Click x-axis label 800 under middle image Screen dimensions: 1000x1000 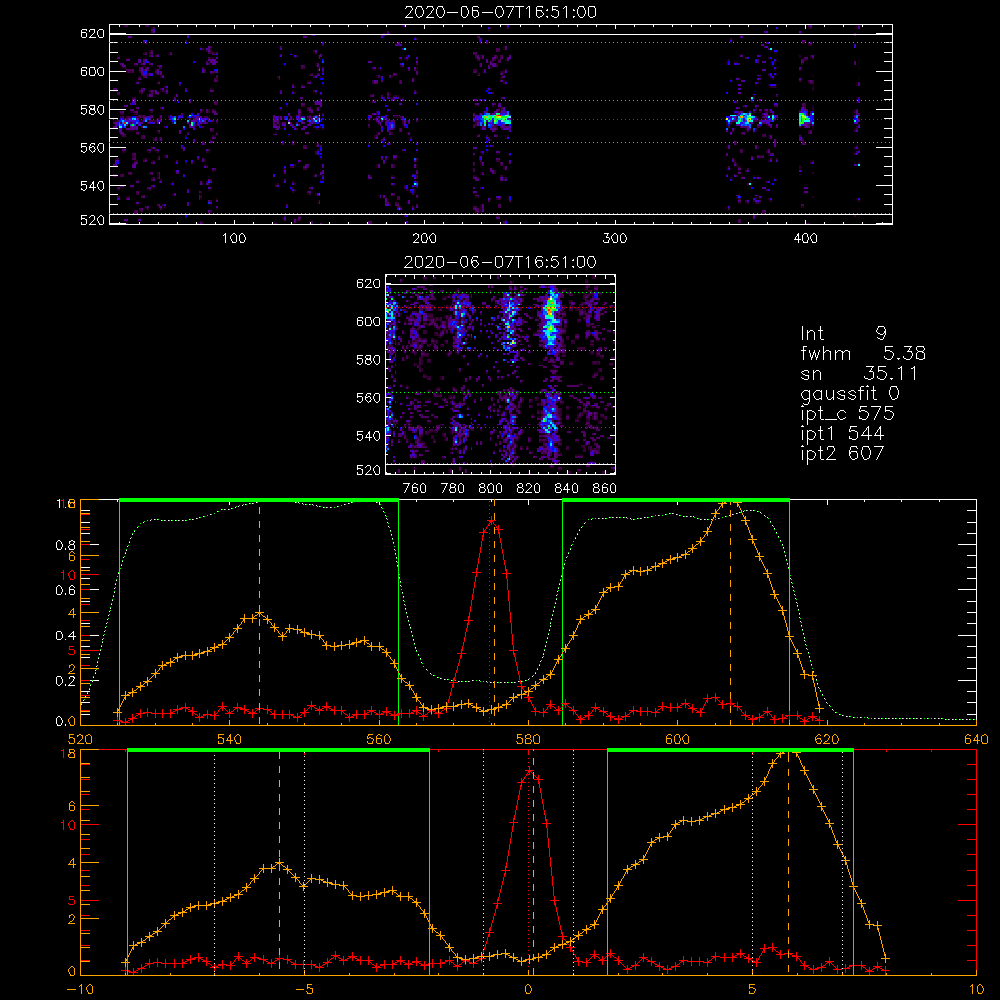(x=490, y=489)
